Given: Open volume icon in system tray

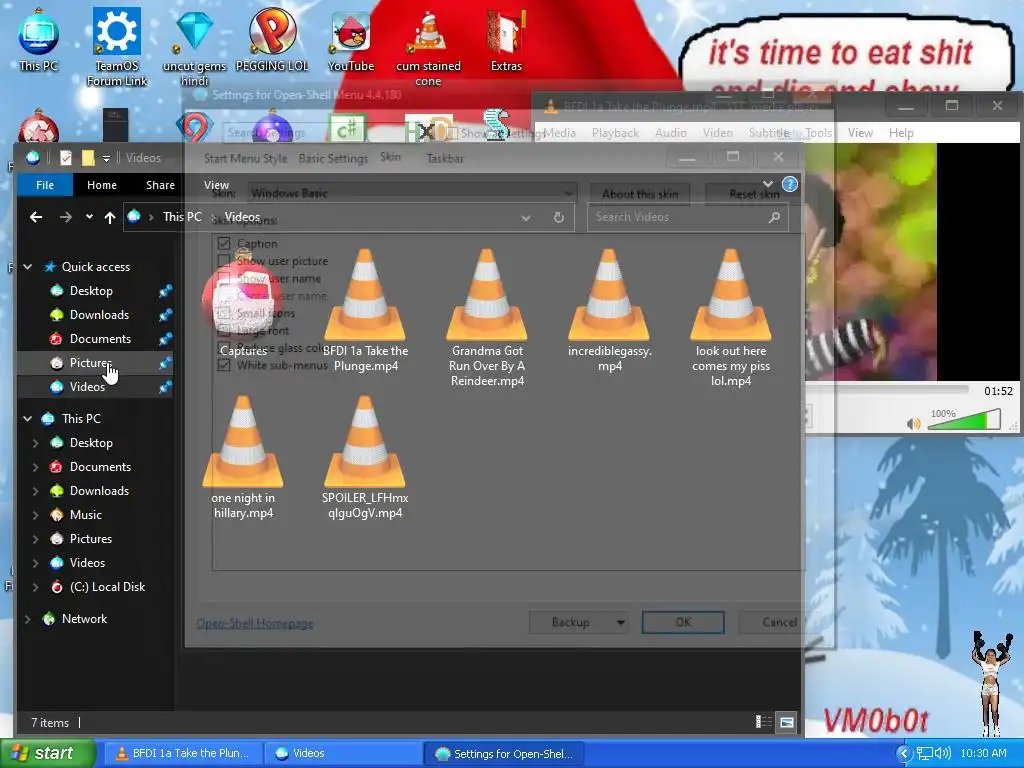Looking at the screenshot, I should click(x=943, y=753).
